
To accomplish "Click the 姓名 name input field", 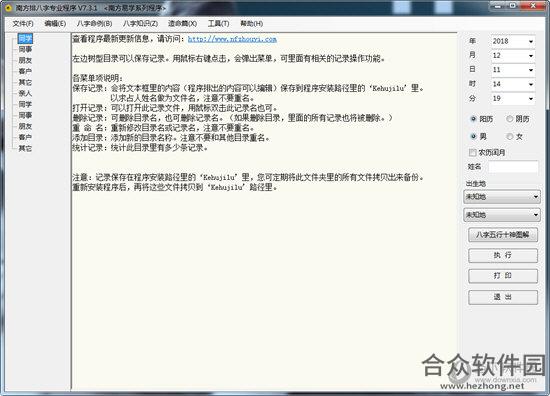I will click(x=513, y=167).
